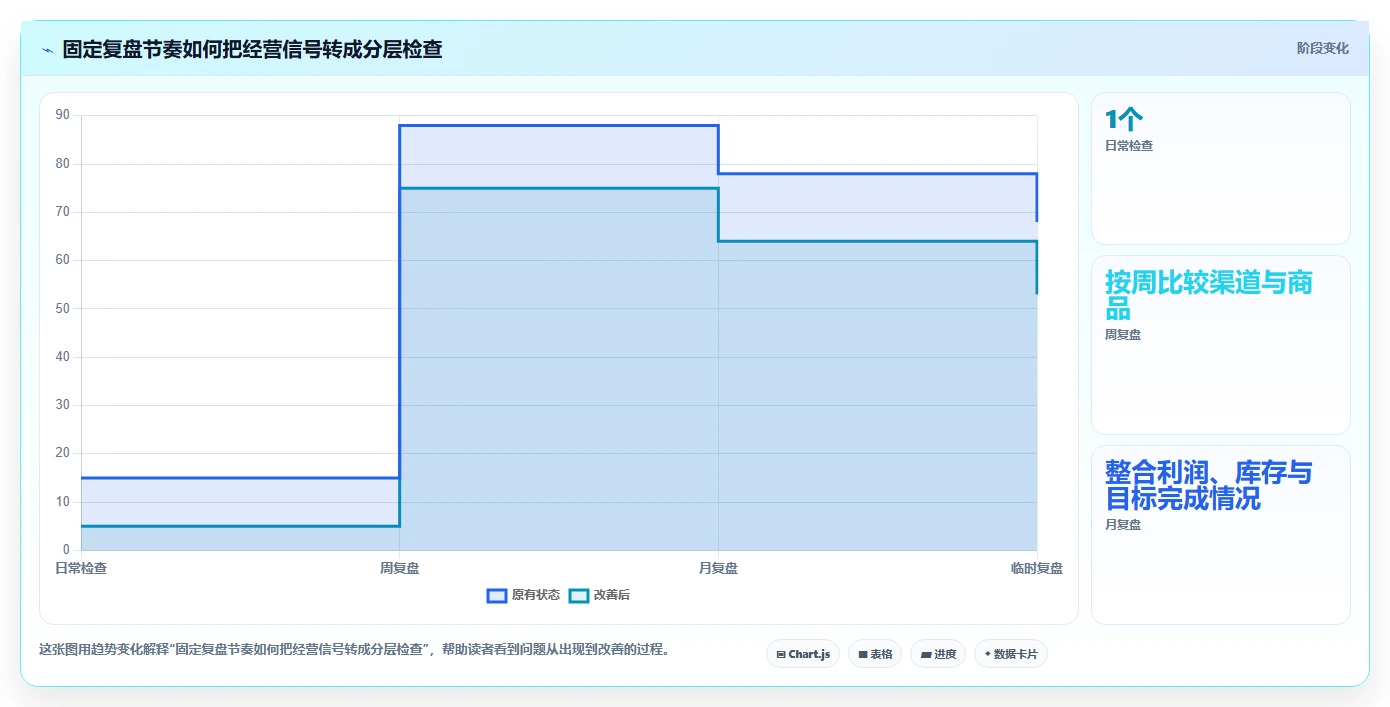Toggle the 原有状态 legend color box
This screenshot has height=707, width=1390.
click(x=497, y=595)
